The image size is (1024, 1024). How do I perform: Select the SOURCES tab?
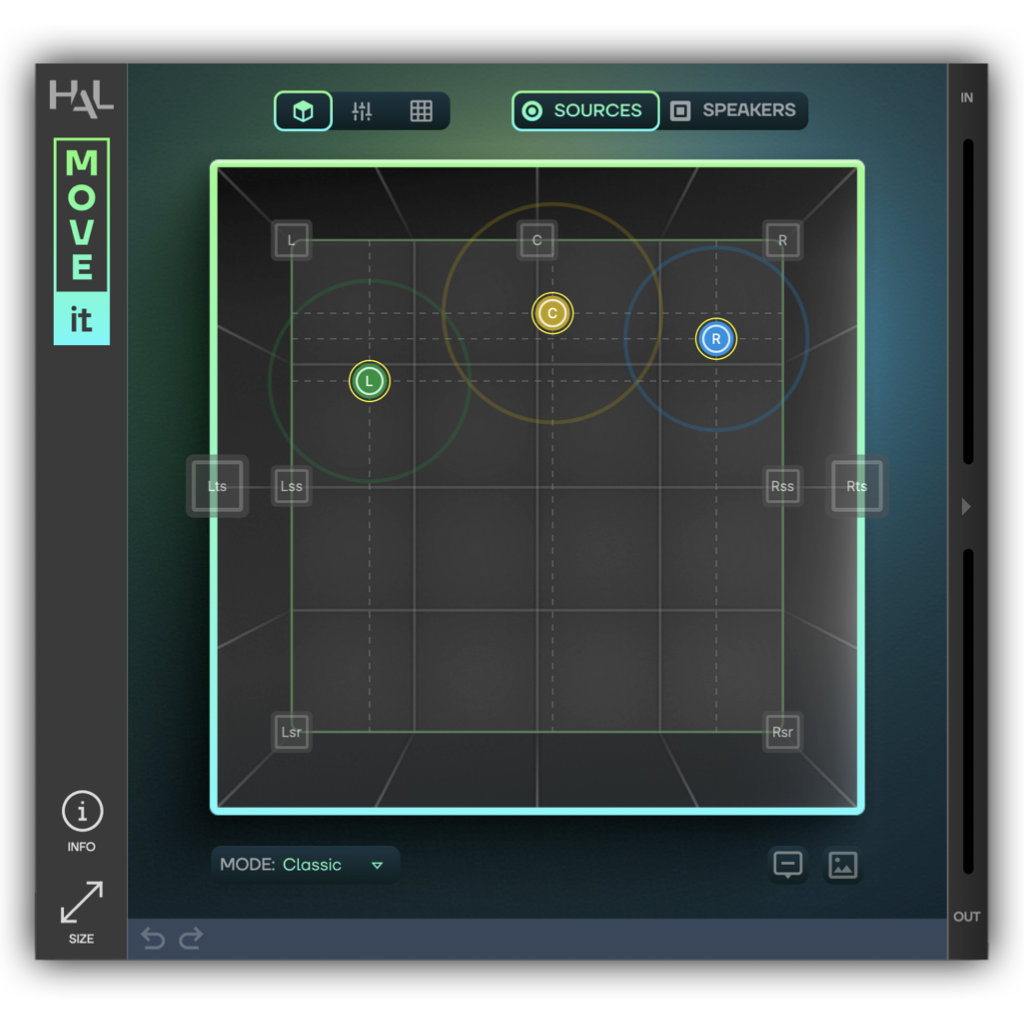[586, 111]
